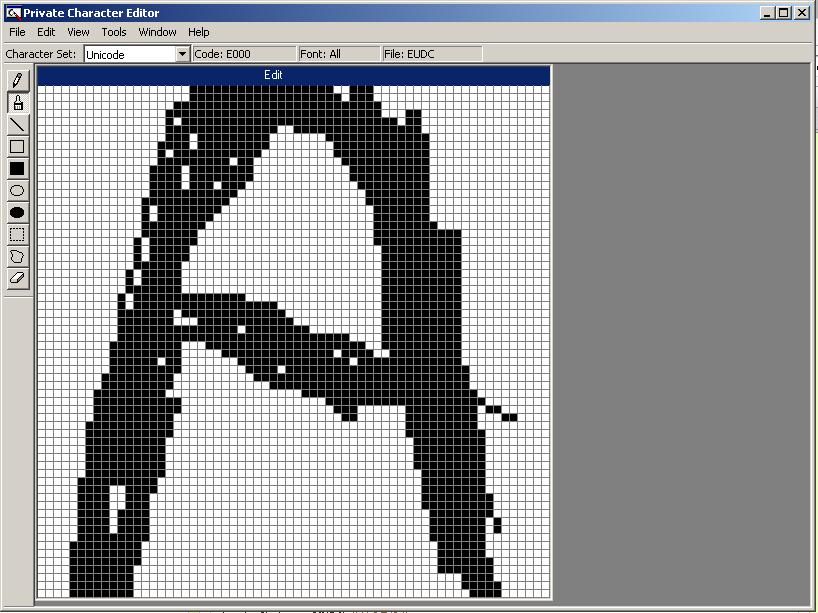Select the Straight Line tool
818x613 pixels.
(x=17, y=125)
